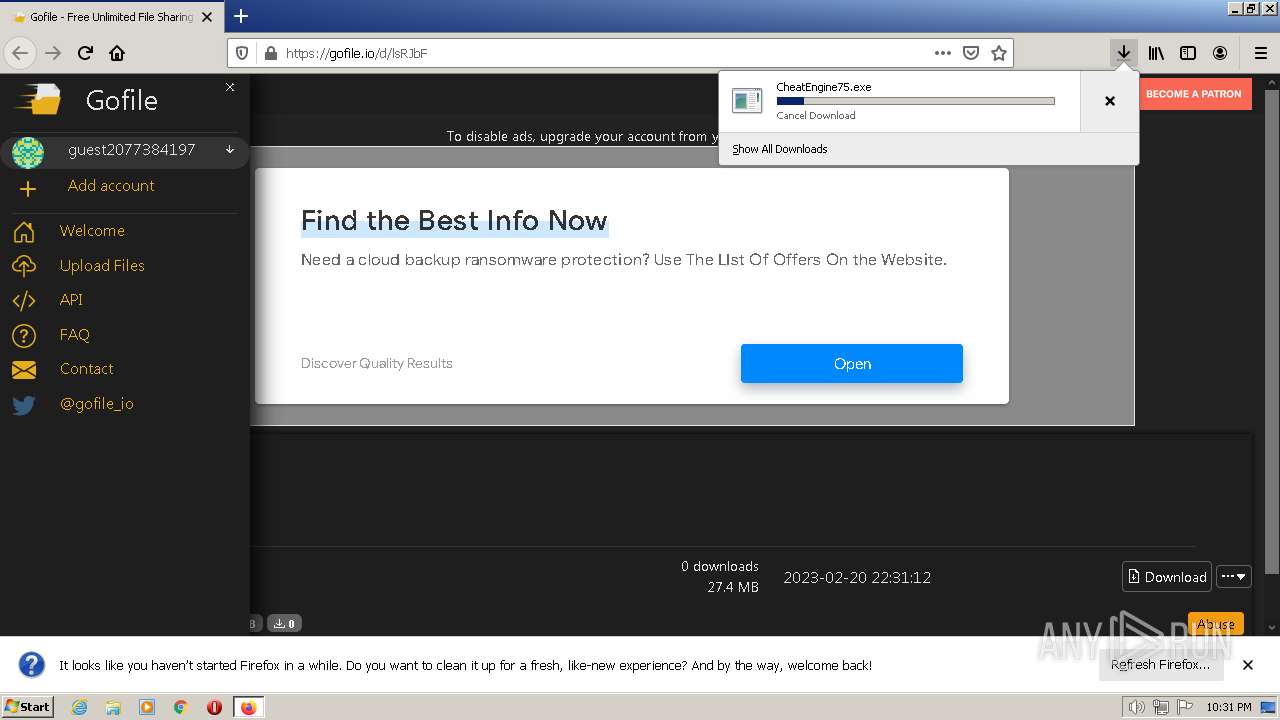Open the FAQ page
1280x720 pixels.
[75, 335]
